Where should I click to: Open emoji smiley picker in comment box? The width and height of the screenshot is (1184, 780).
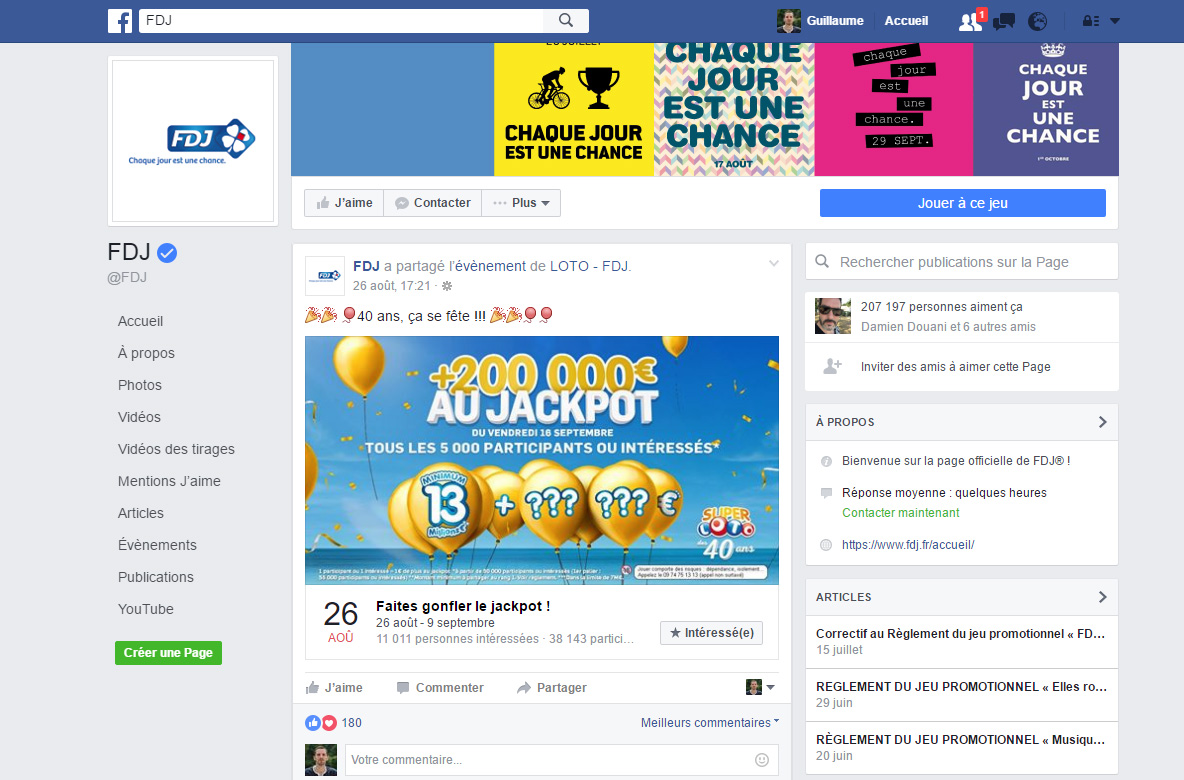(762, 760)
